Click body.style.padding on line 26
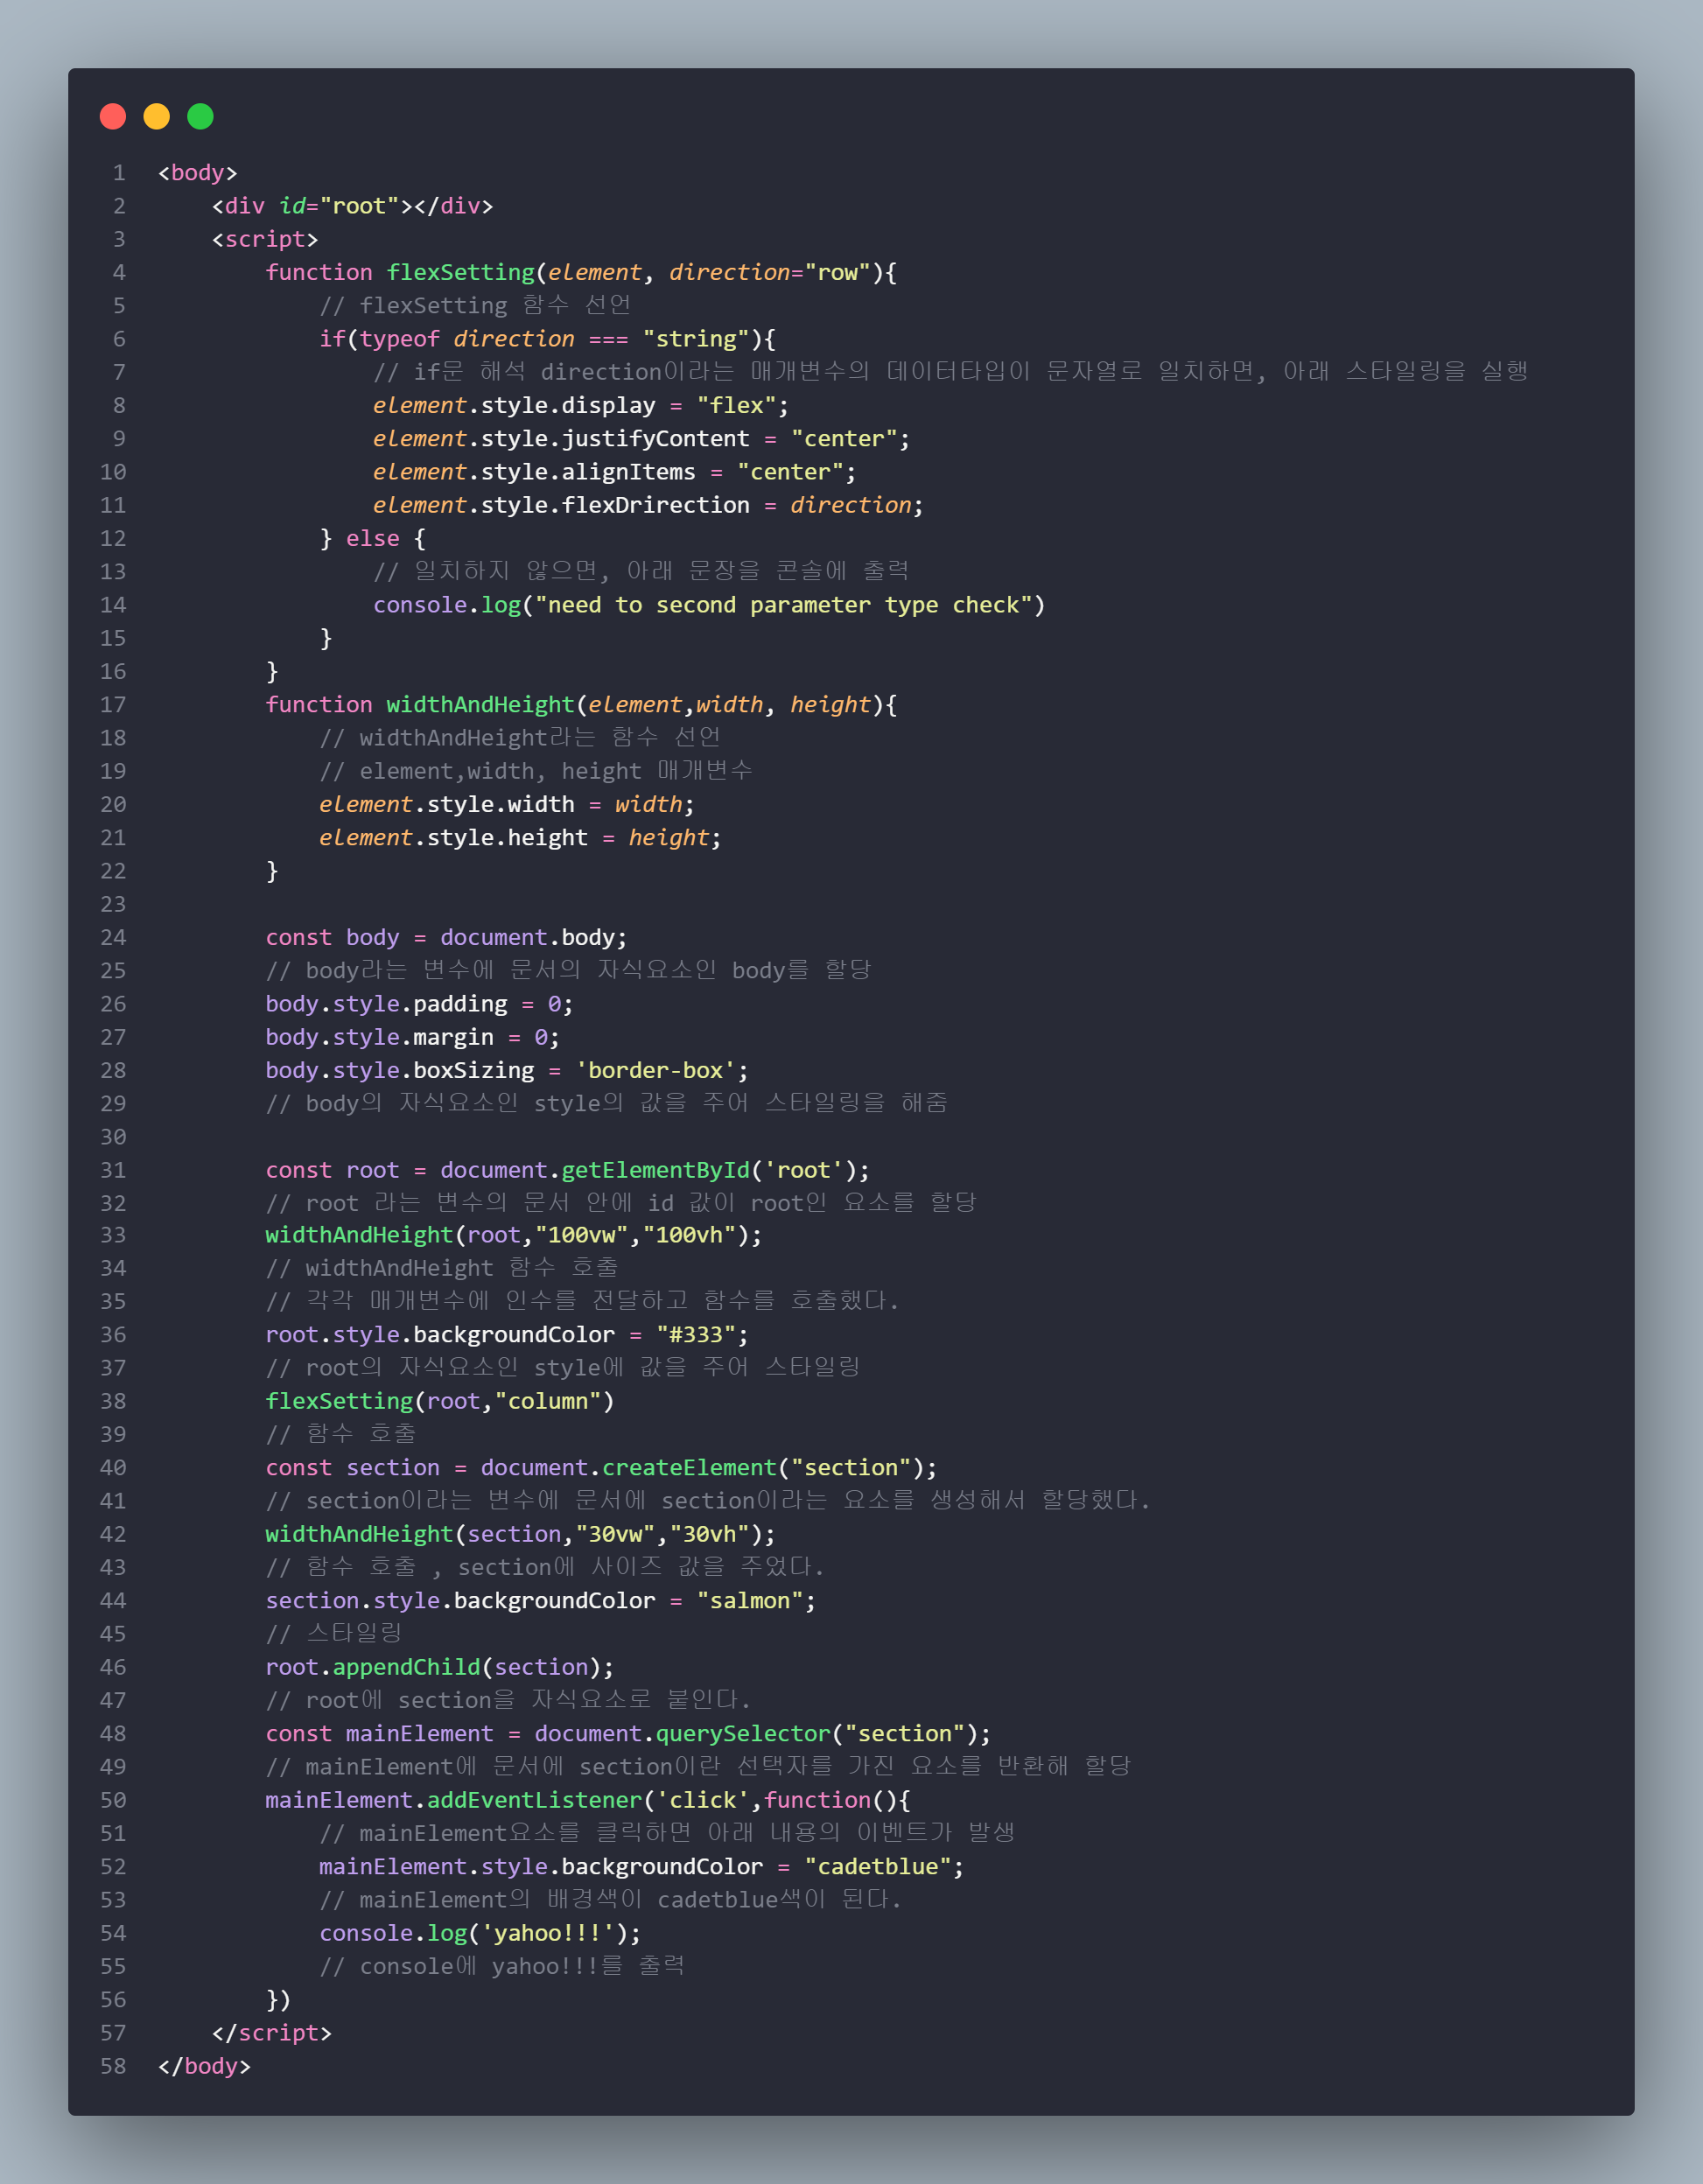This screenshot has width=1703, height=2184. coord(386,1004)
